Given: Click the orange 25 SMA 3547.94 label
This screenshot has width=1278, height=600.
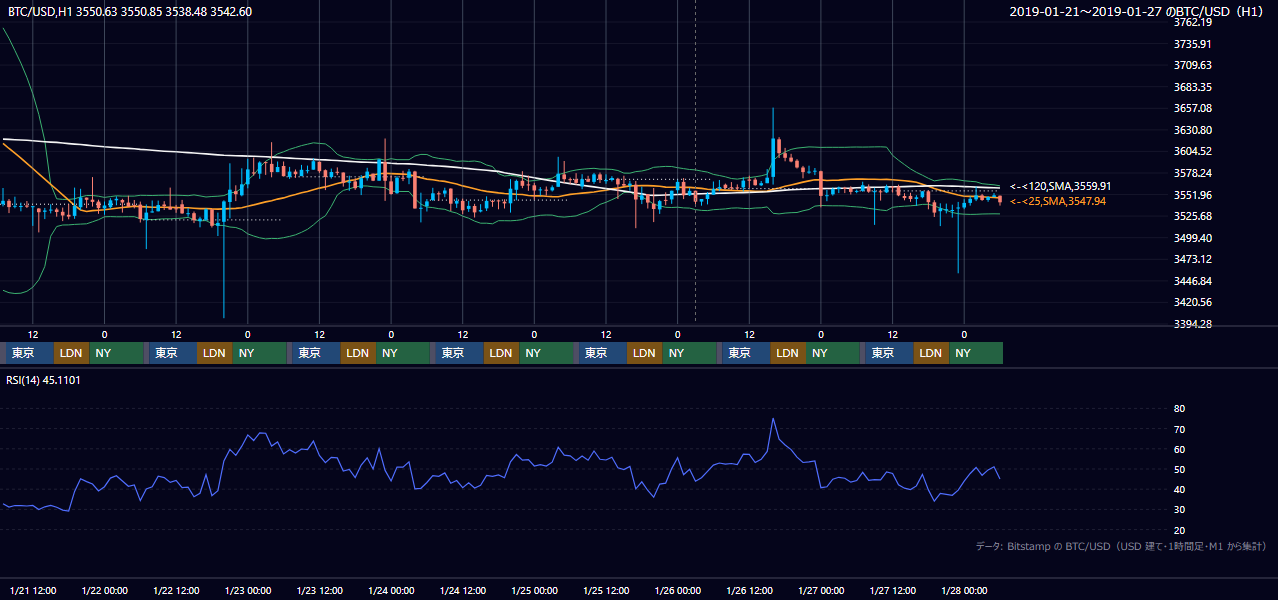Looking at the screenshot, I should pyautogui.click(x=1058, y=201).
